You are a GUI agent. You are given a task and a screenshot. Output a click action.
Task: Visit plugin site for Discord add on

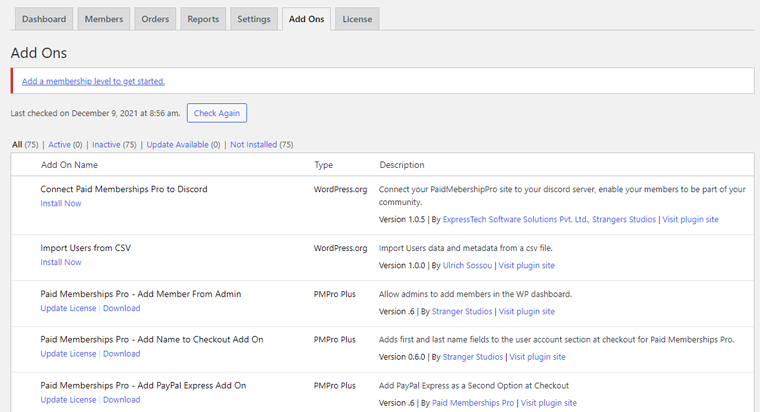click(690, 220)
